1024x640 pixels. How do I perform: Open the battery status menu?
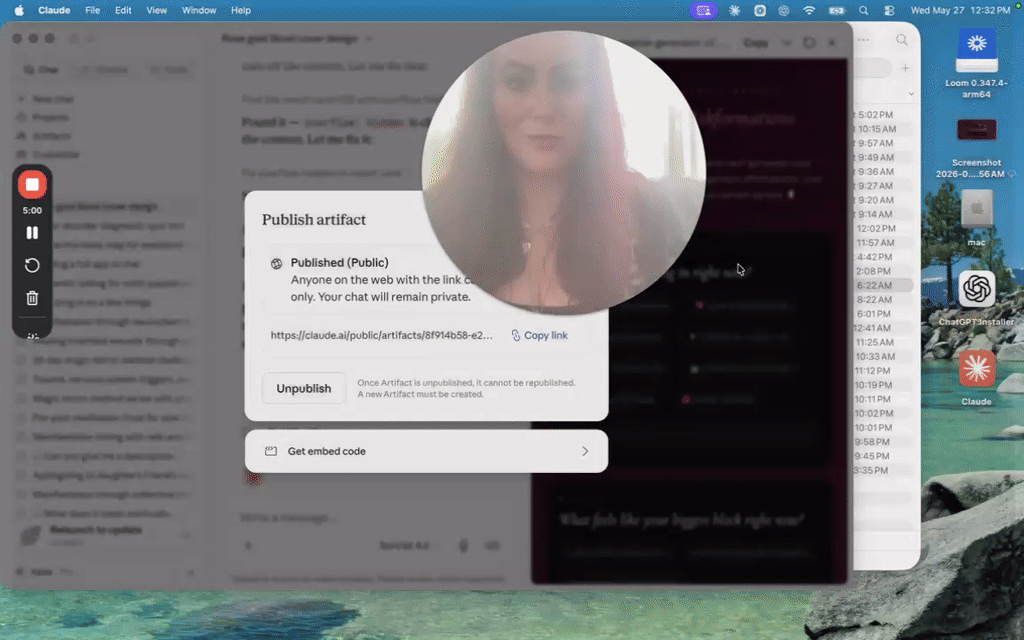(x=837, y=10)
